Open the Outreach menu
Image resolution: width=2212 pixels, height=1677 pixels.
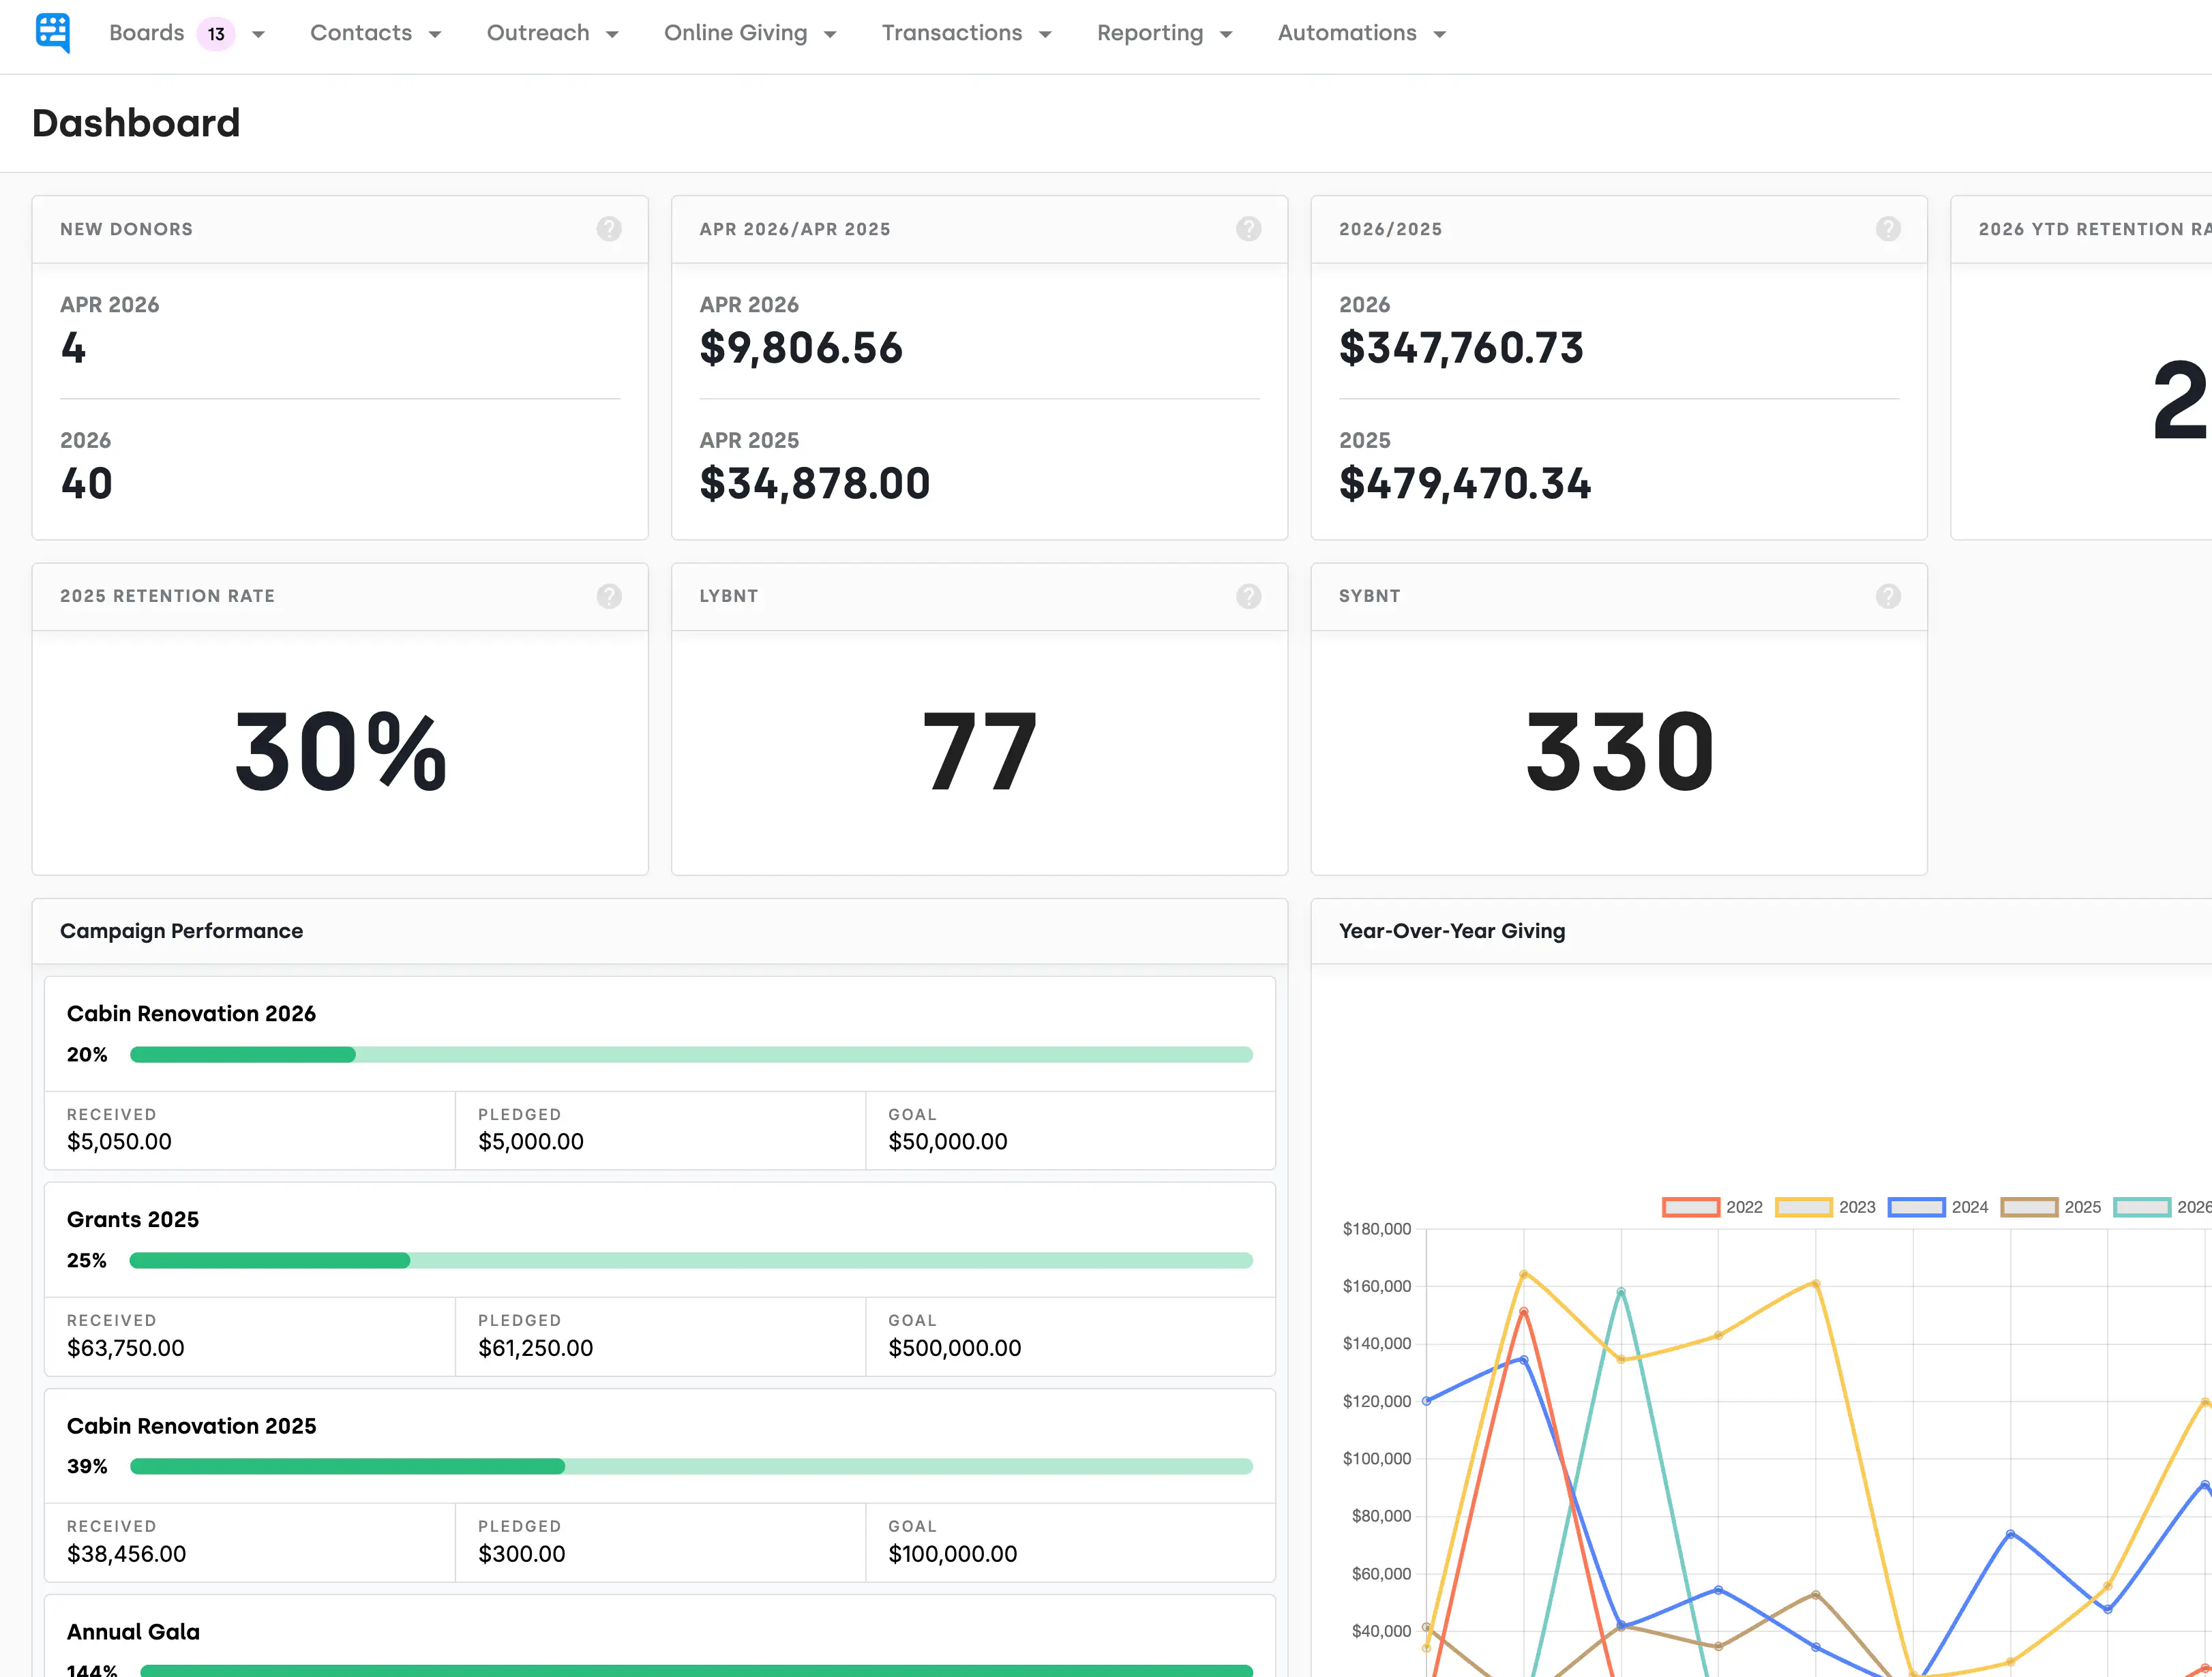pyautogui.click(x=538, y=33)
